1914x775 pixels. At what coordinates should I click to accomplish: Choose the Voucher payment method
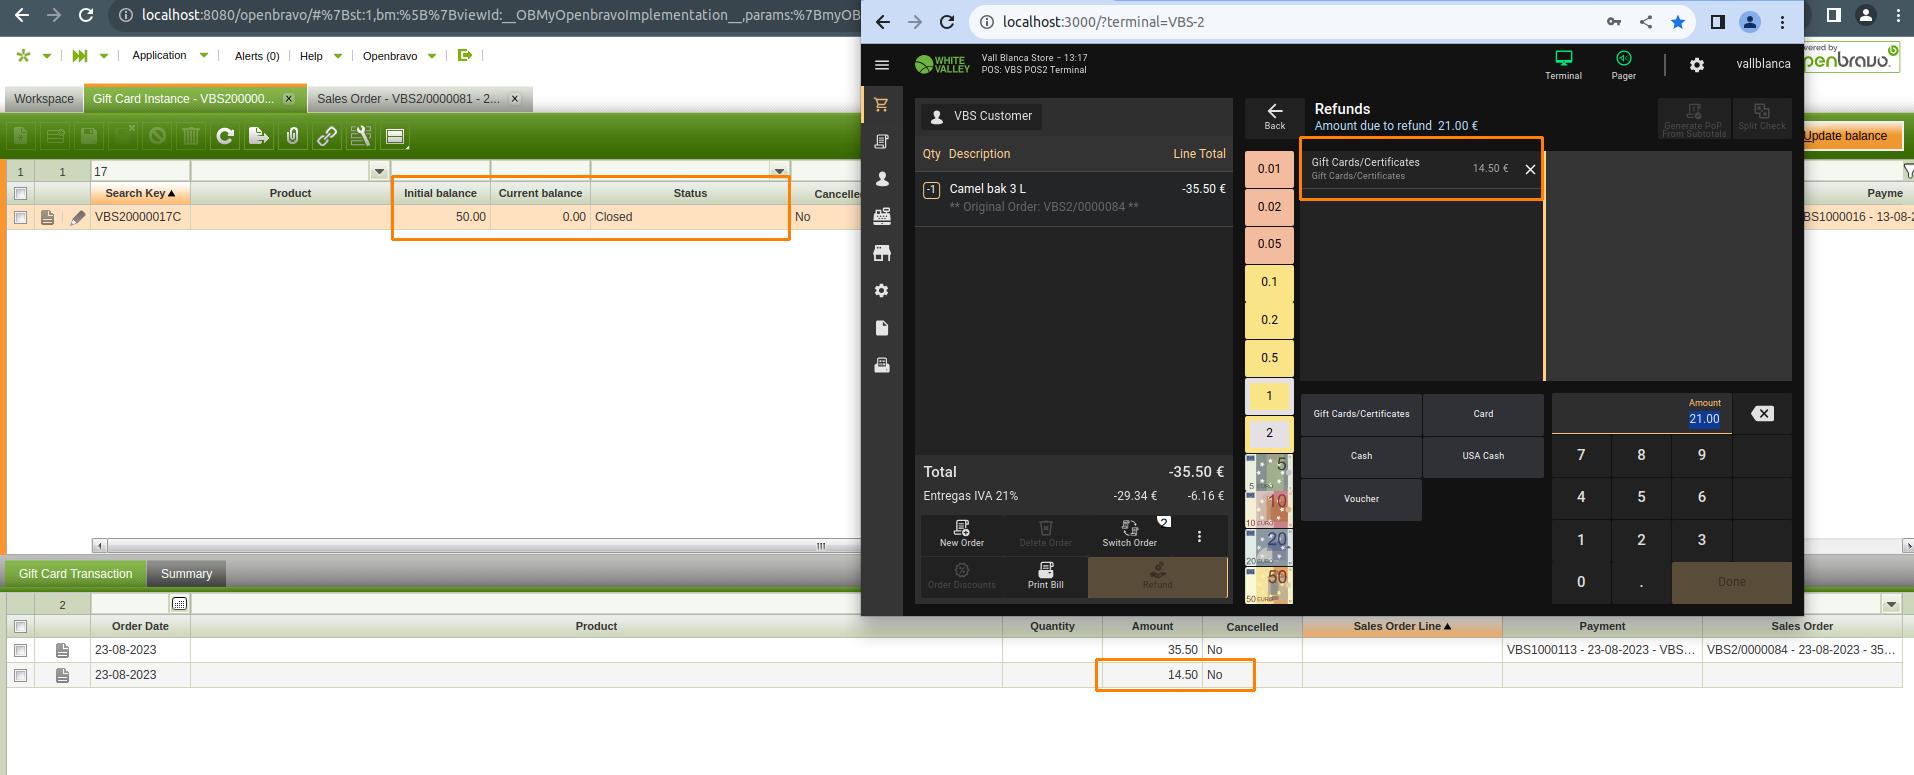pos(1361,499)
